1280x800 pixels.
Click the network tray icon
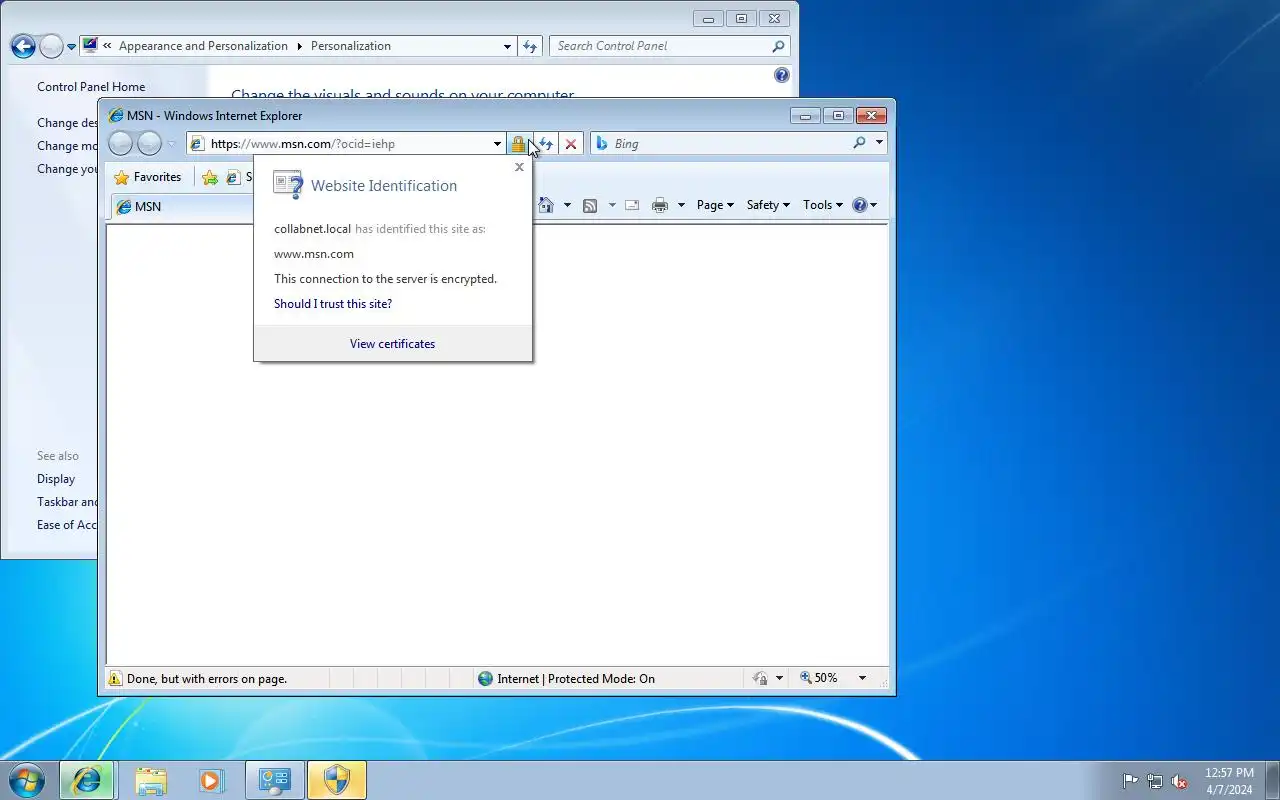[x=1155, y=781]
